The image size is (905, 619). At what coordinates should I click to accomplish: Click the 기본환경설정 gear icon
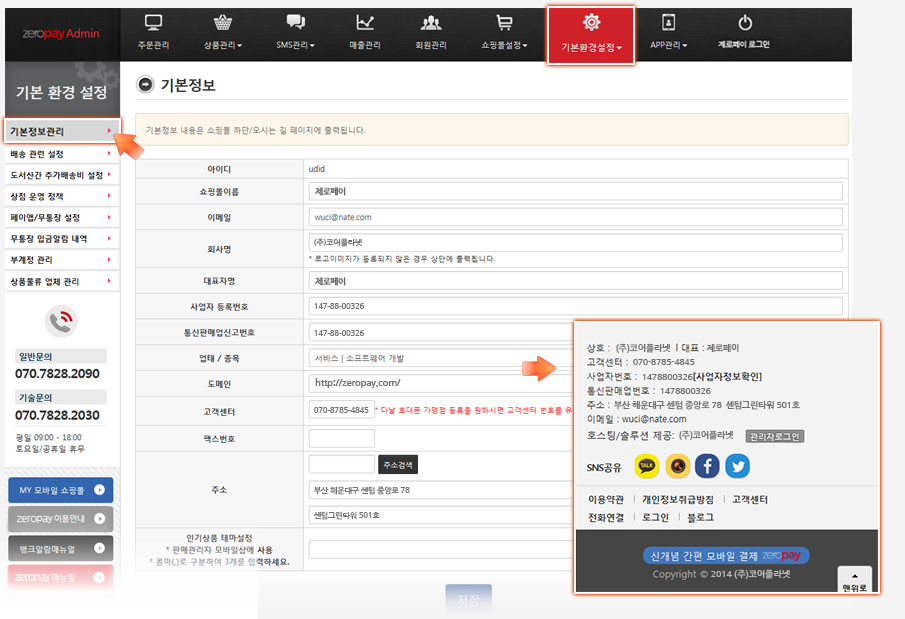click(591, 23)
